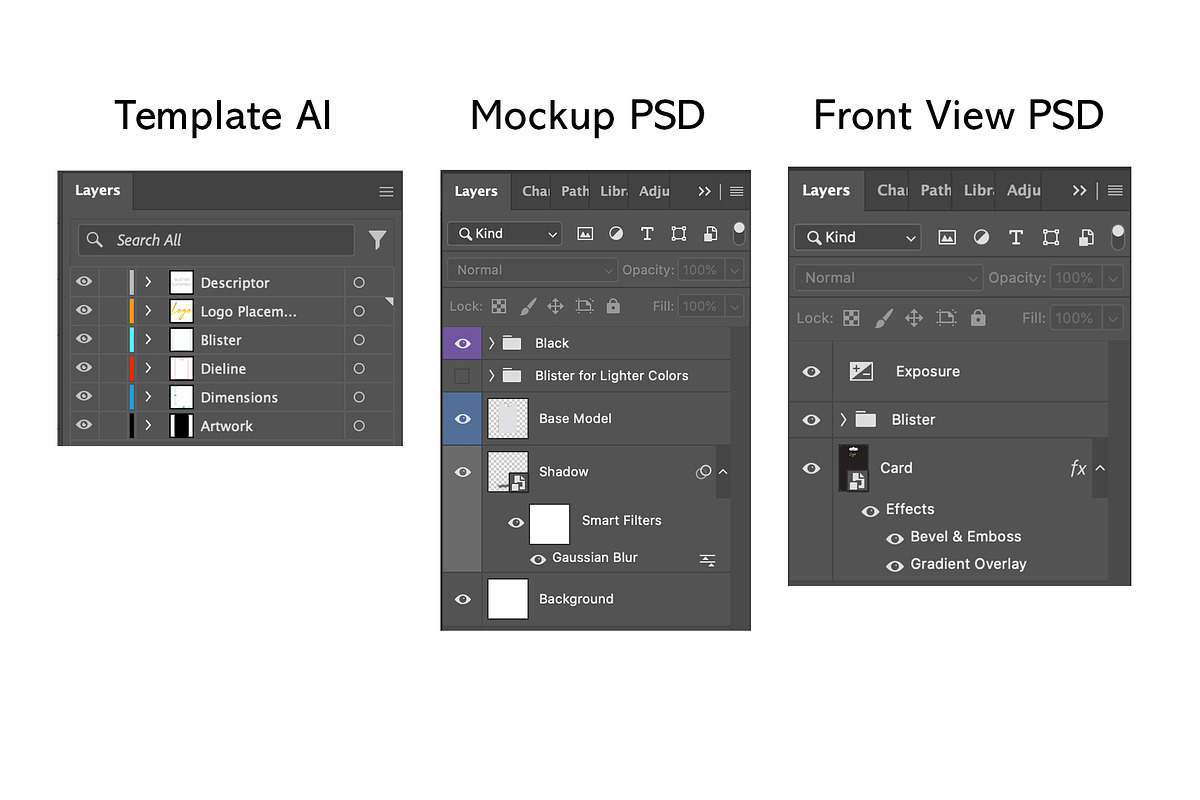This screenshot has height=800, width=1200.
Task: Click the smart filter indicator on Shadow layer
Action: (703, 472)
